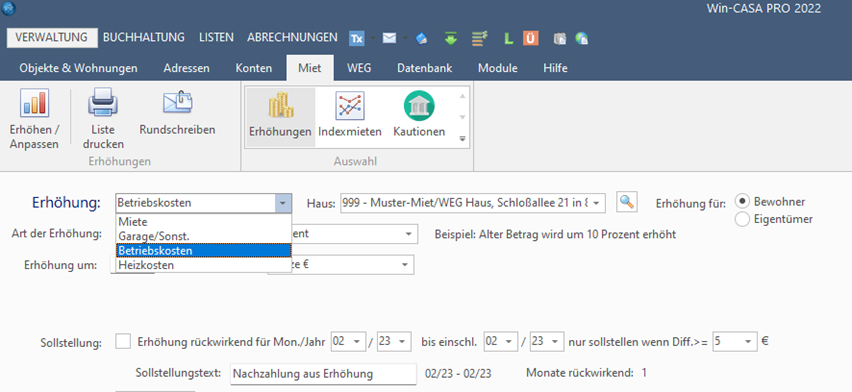Click the globe with document icon
852x392 pixels.
point(582,39)
